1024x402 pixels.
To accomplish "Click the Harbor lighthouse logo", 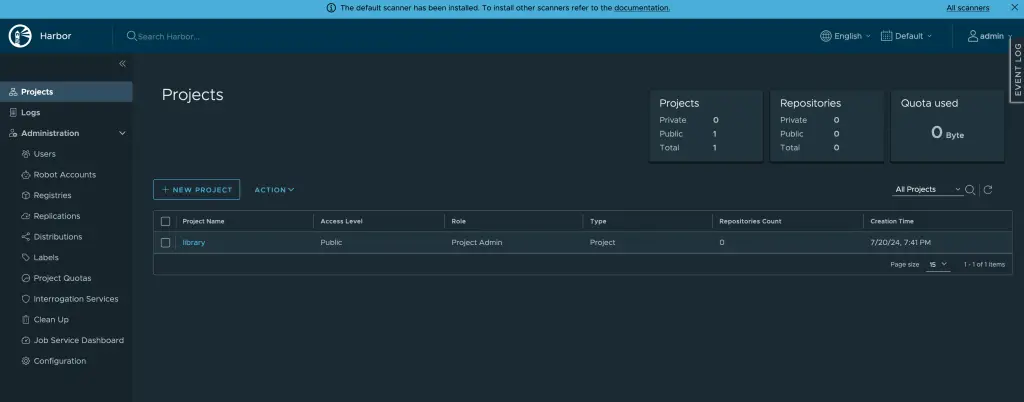I will coord(20,36).
